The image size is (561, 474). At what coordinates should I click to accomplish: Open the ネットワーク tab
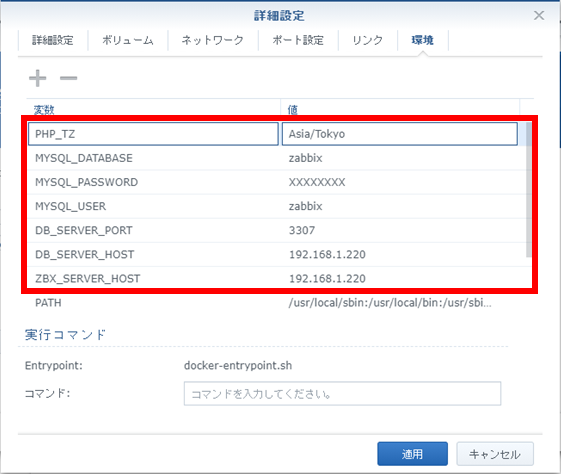pos(213,40)
